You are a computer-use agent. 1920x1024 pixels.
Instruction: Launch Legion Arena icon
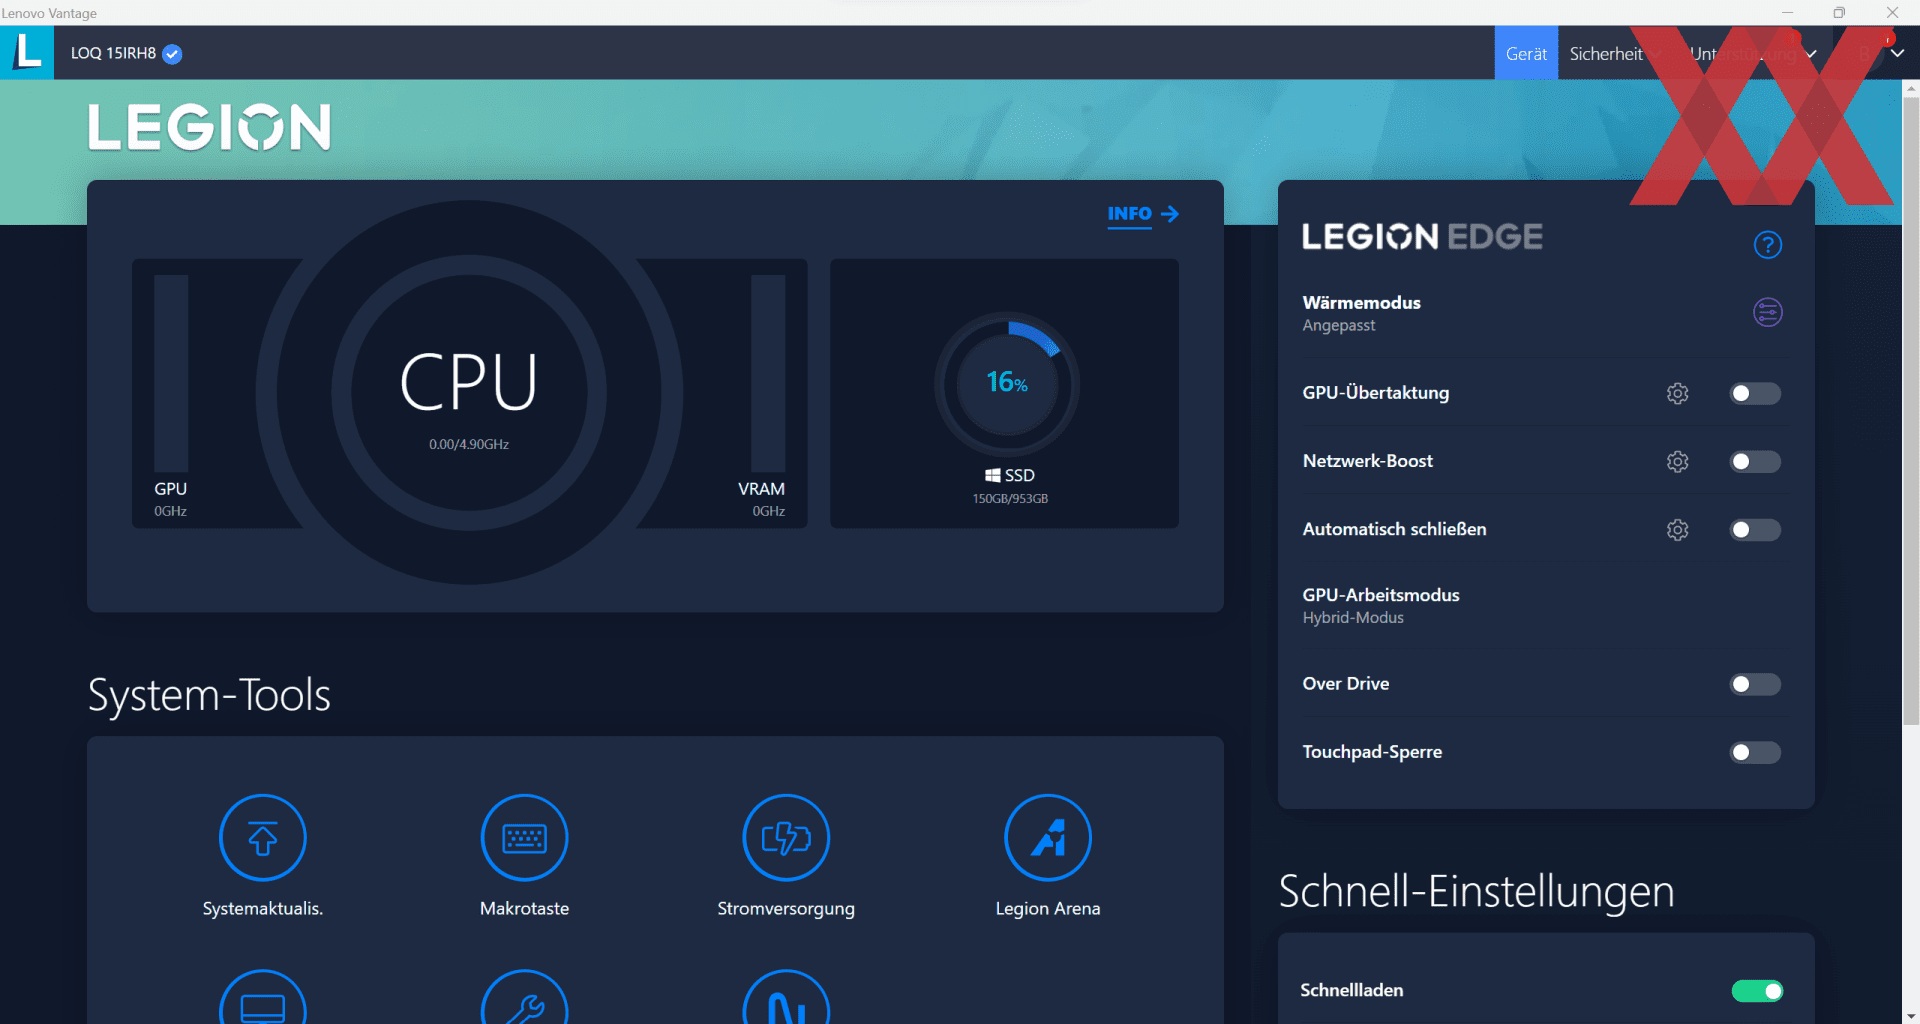pyautogui.click(x=1048, y=838)
